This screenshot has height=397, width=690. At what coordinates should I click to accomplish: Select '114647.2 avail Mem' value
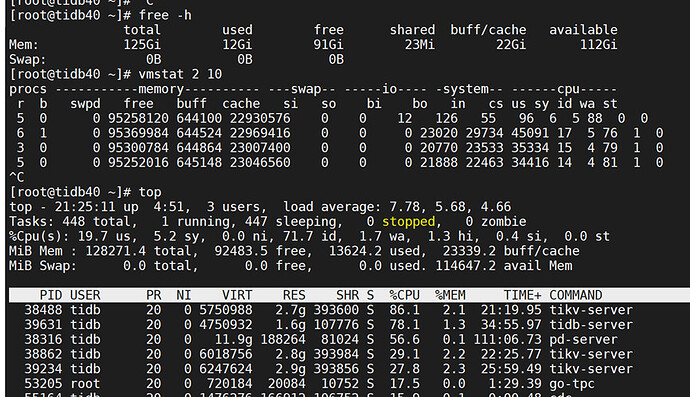(x=504, y=266)
